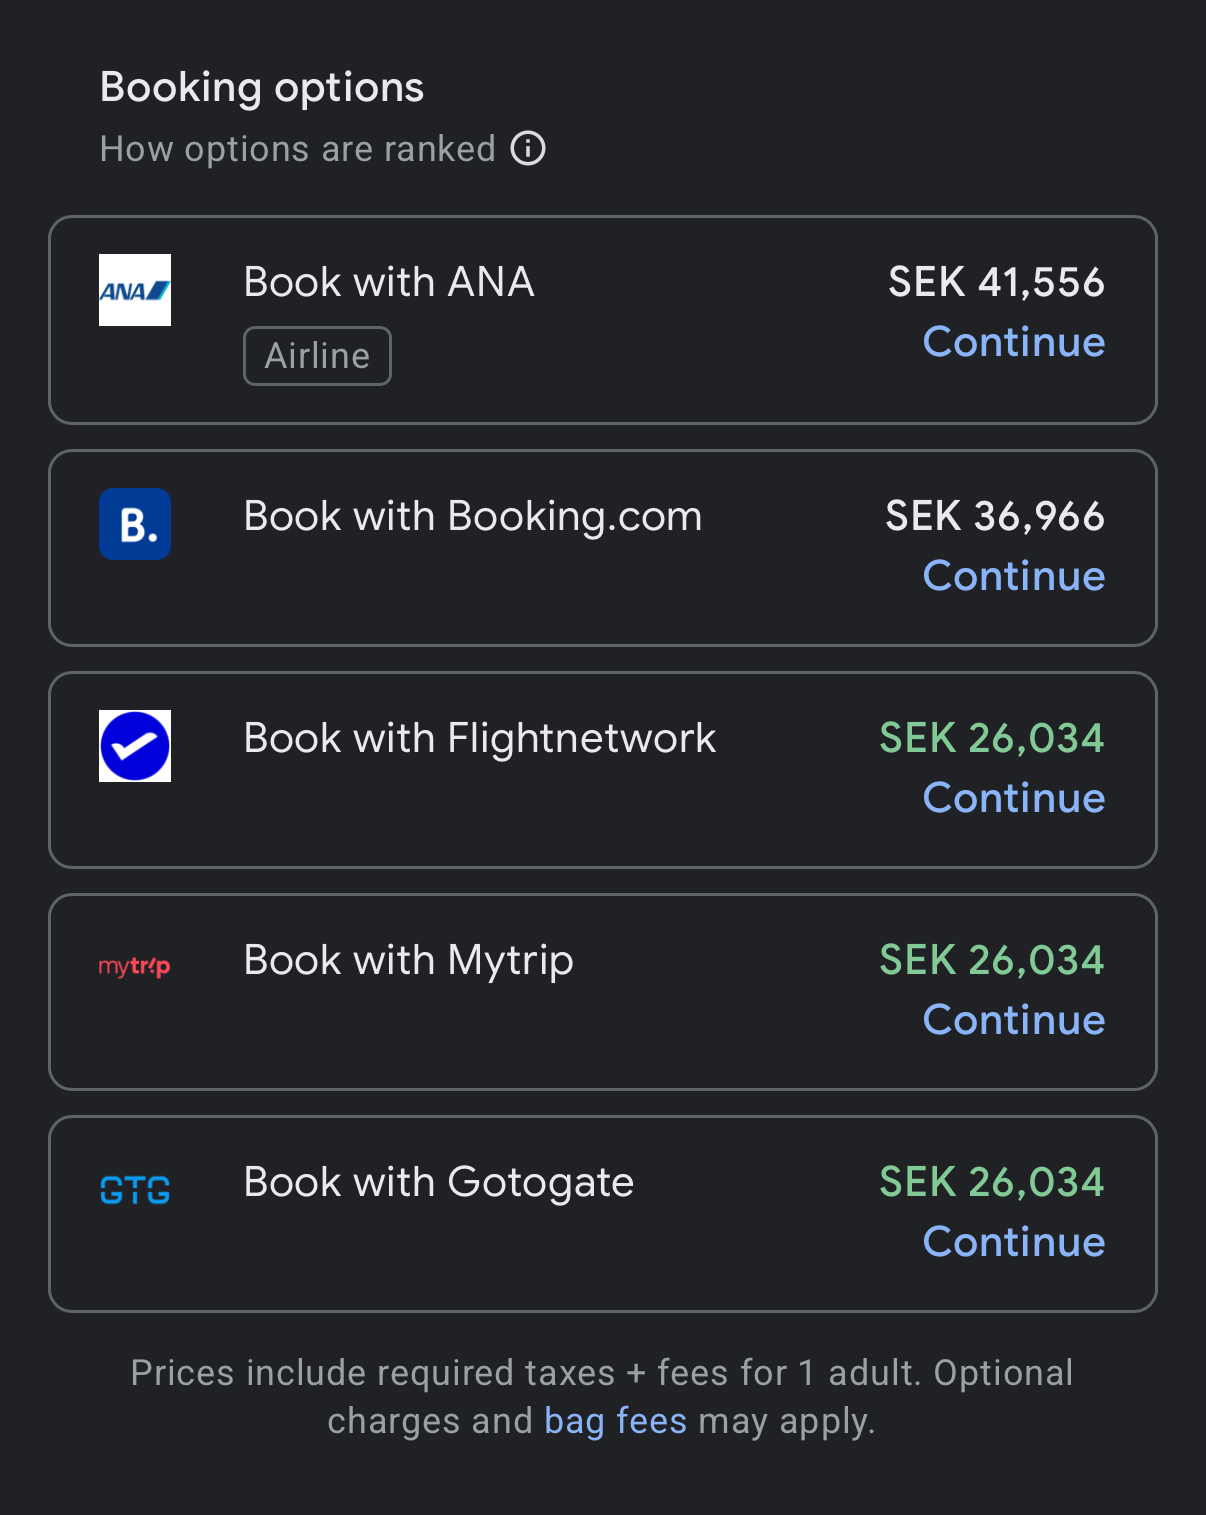Continue booking with Booking.com
Image resolution: width=1206 pixels, height=1515 pixels.
pos(1013,576)
